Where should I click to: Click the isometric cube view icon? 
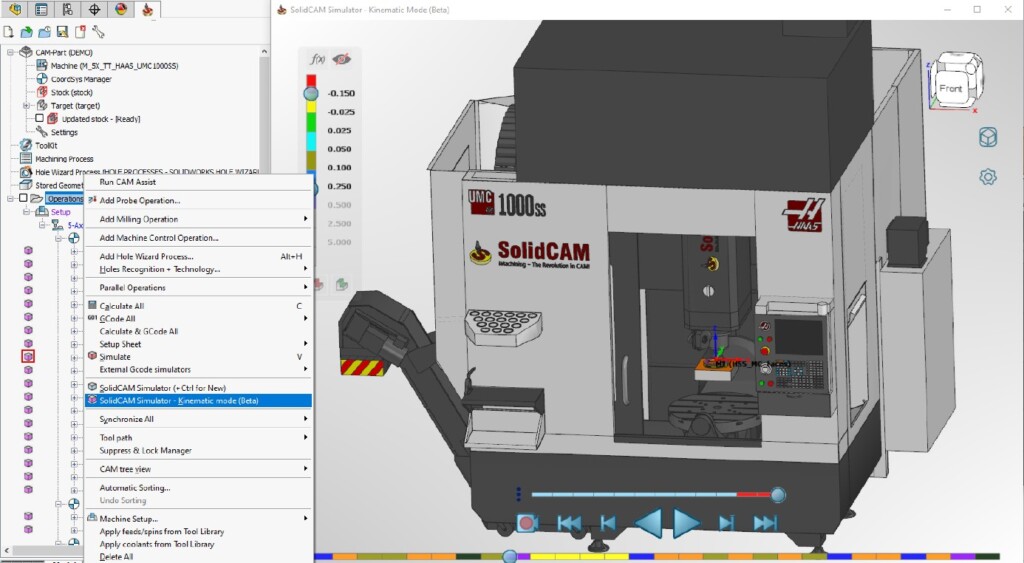coord(988,137)
